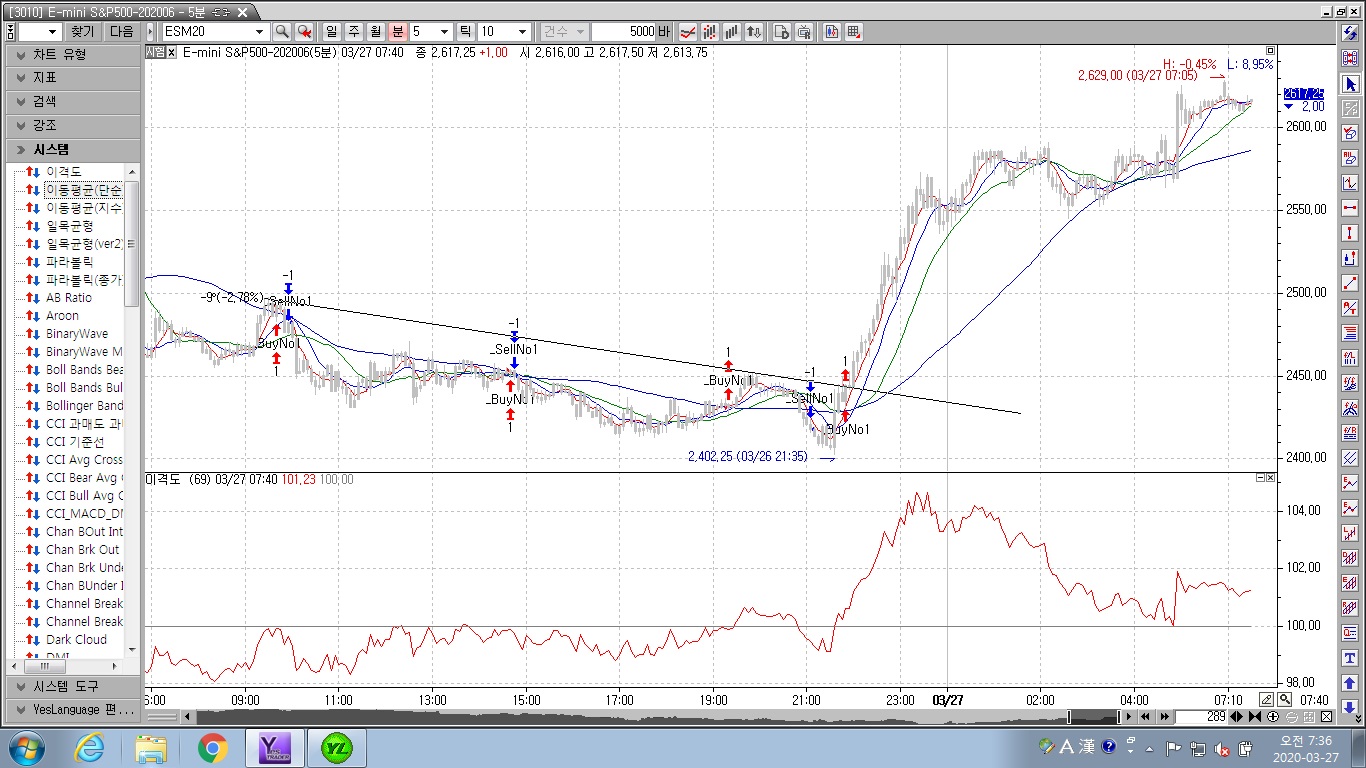Click the magnifier search icon beside ESM20

[282, 32]
